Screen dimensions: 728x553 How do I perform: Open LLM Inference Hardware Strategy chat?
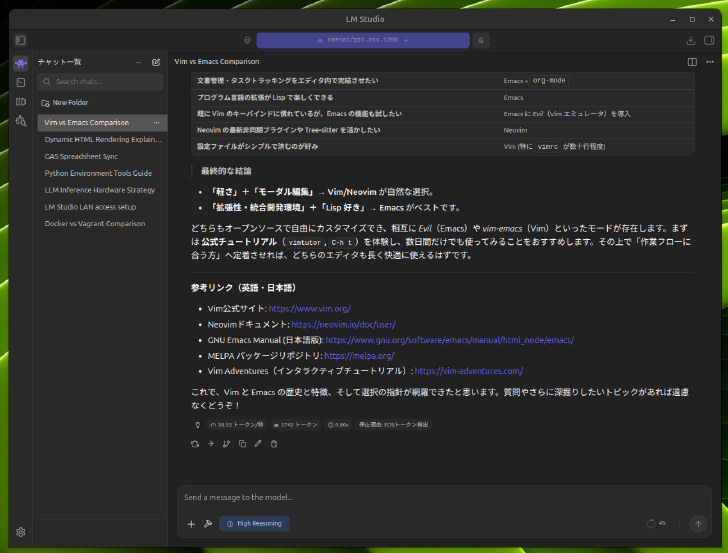click(102, 190)
